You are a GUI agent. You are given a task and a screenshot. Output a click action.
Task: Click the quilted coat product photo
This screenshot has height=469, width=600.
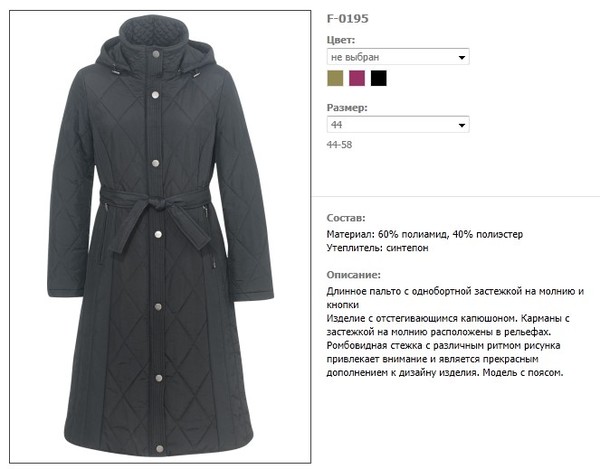(160, 236)
